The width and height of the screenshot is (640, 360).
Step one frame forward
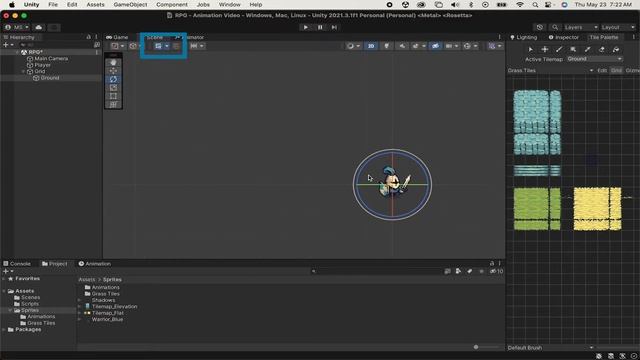click(x=334, y=27)
